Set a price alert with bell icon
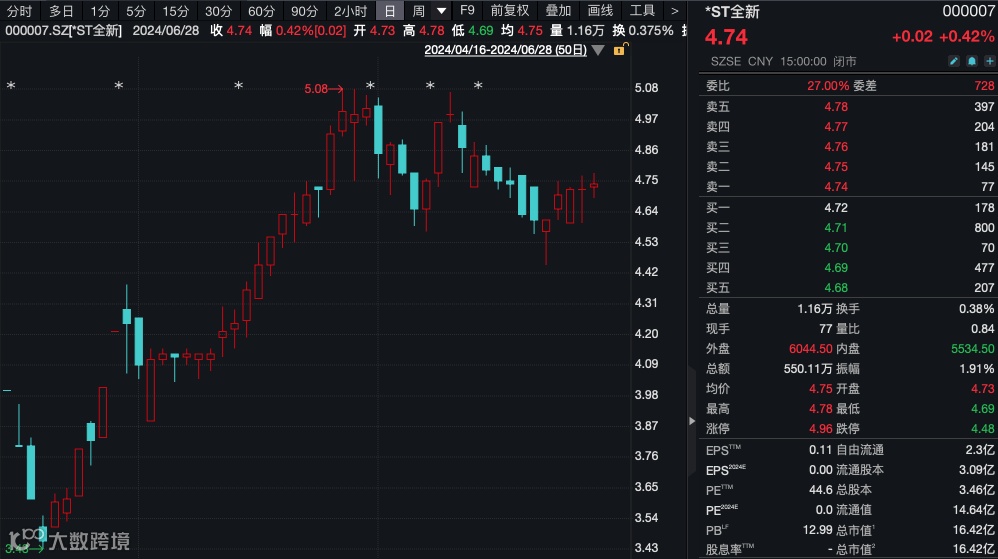Image resolution: width=998 pixels, height=559 pixels. click(972, 61)
